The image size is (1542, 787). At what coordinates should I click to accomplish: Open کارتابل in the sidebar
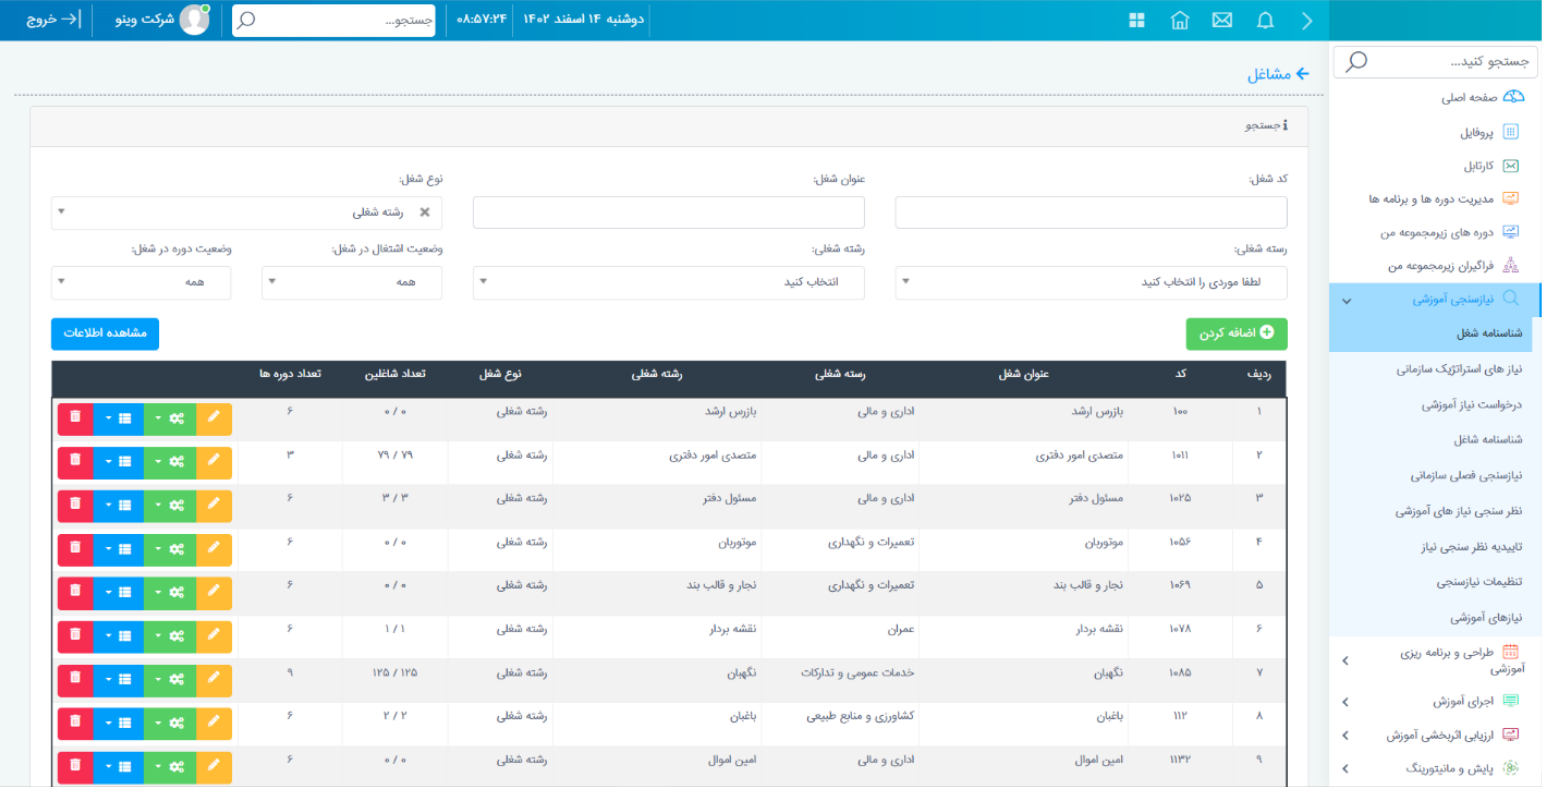(x=1492, y=166)
